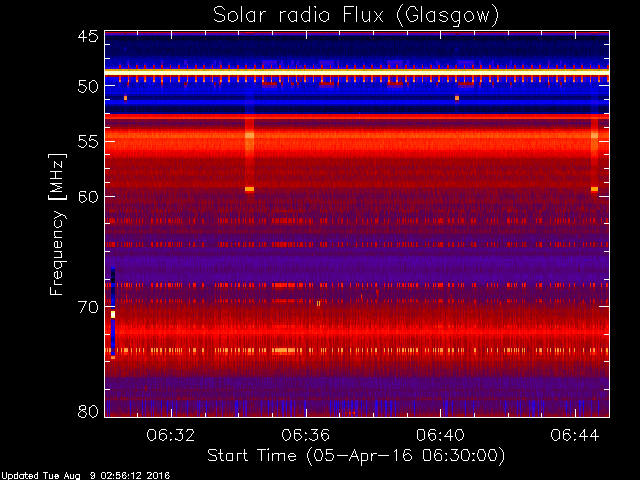
Task: Click the 'Start Time (05-Apr-16 06:30:00)' label
Action: click(356, 456)
